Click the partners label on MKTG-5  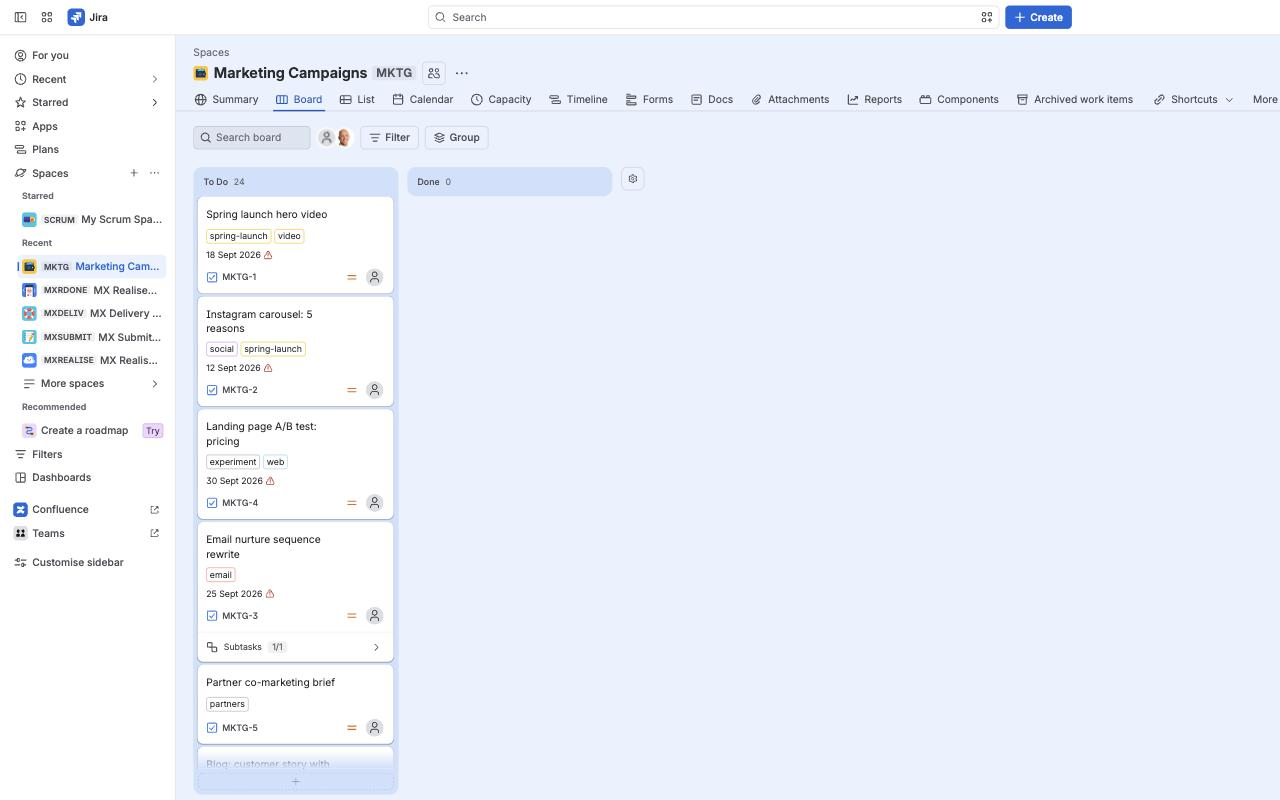tap(227, 704)
